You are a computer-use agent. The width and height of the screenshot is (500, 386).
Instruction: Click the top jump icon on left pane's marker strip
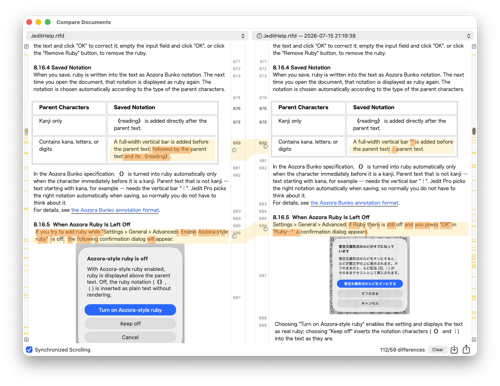point(26,46)
